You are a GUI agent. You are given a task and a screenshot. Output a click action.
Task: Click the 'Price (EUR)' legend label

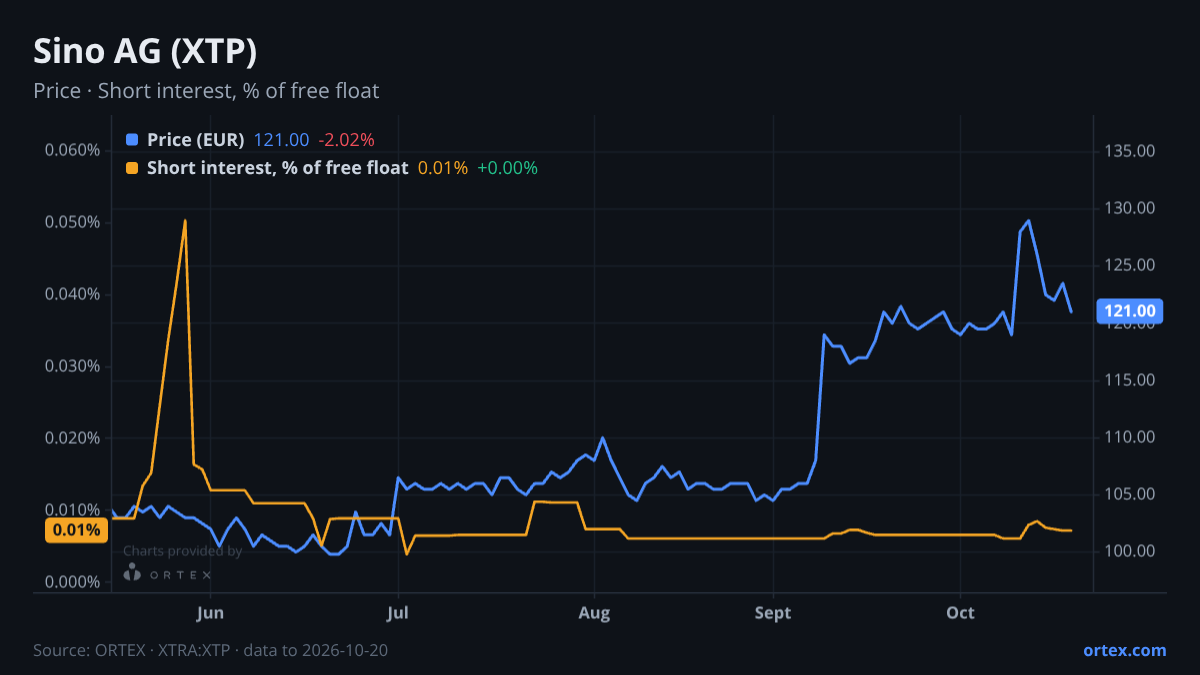pos(195,140)
